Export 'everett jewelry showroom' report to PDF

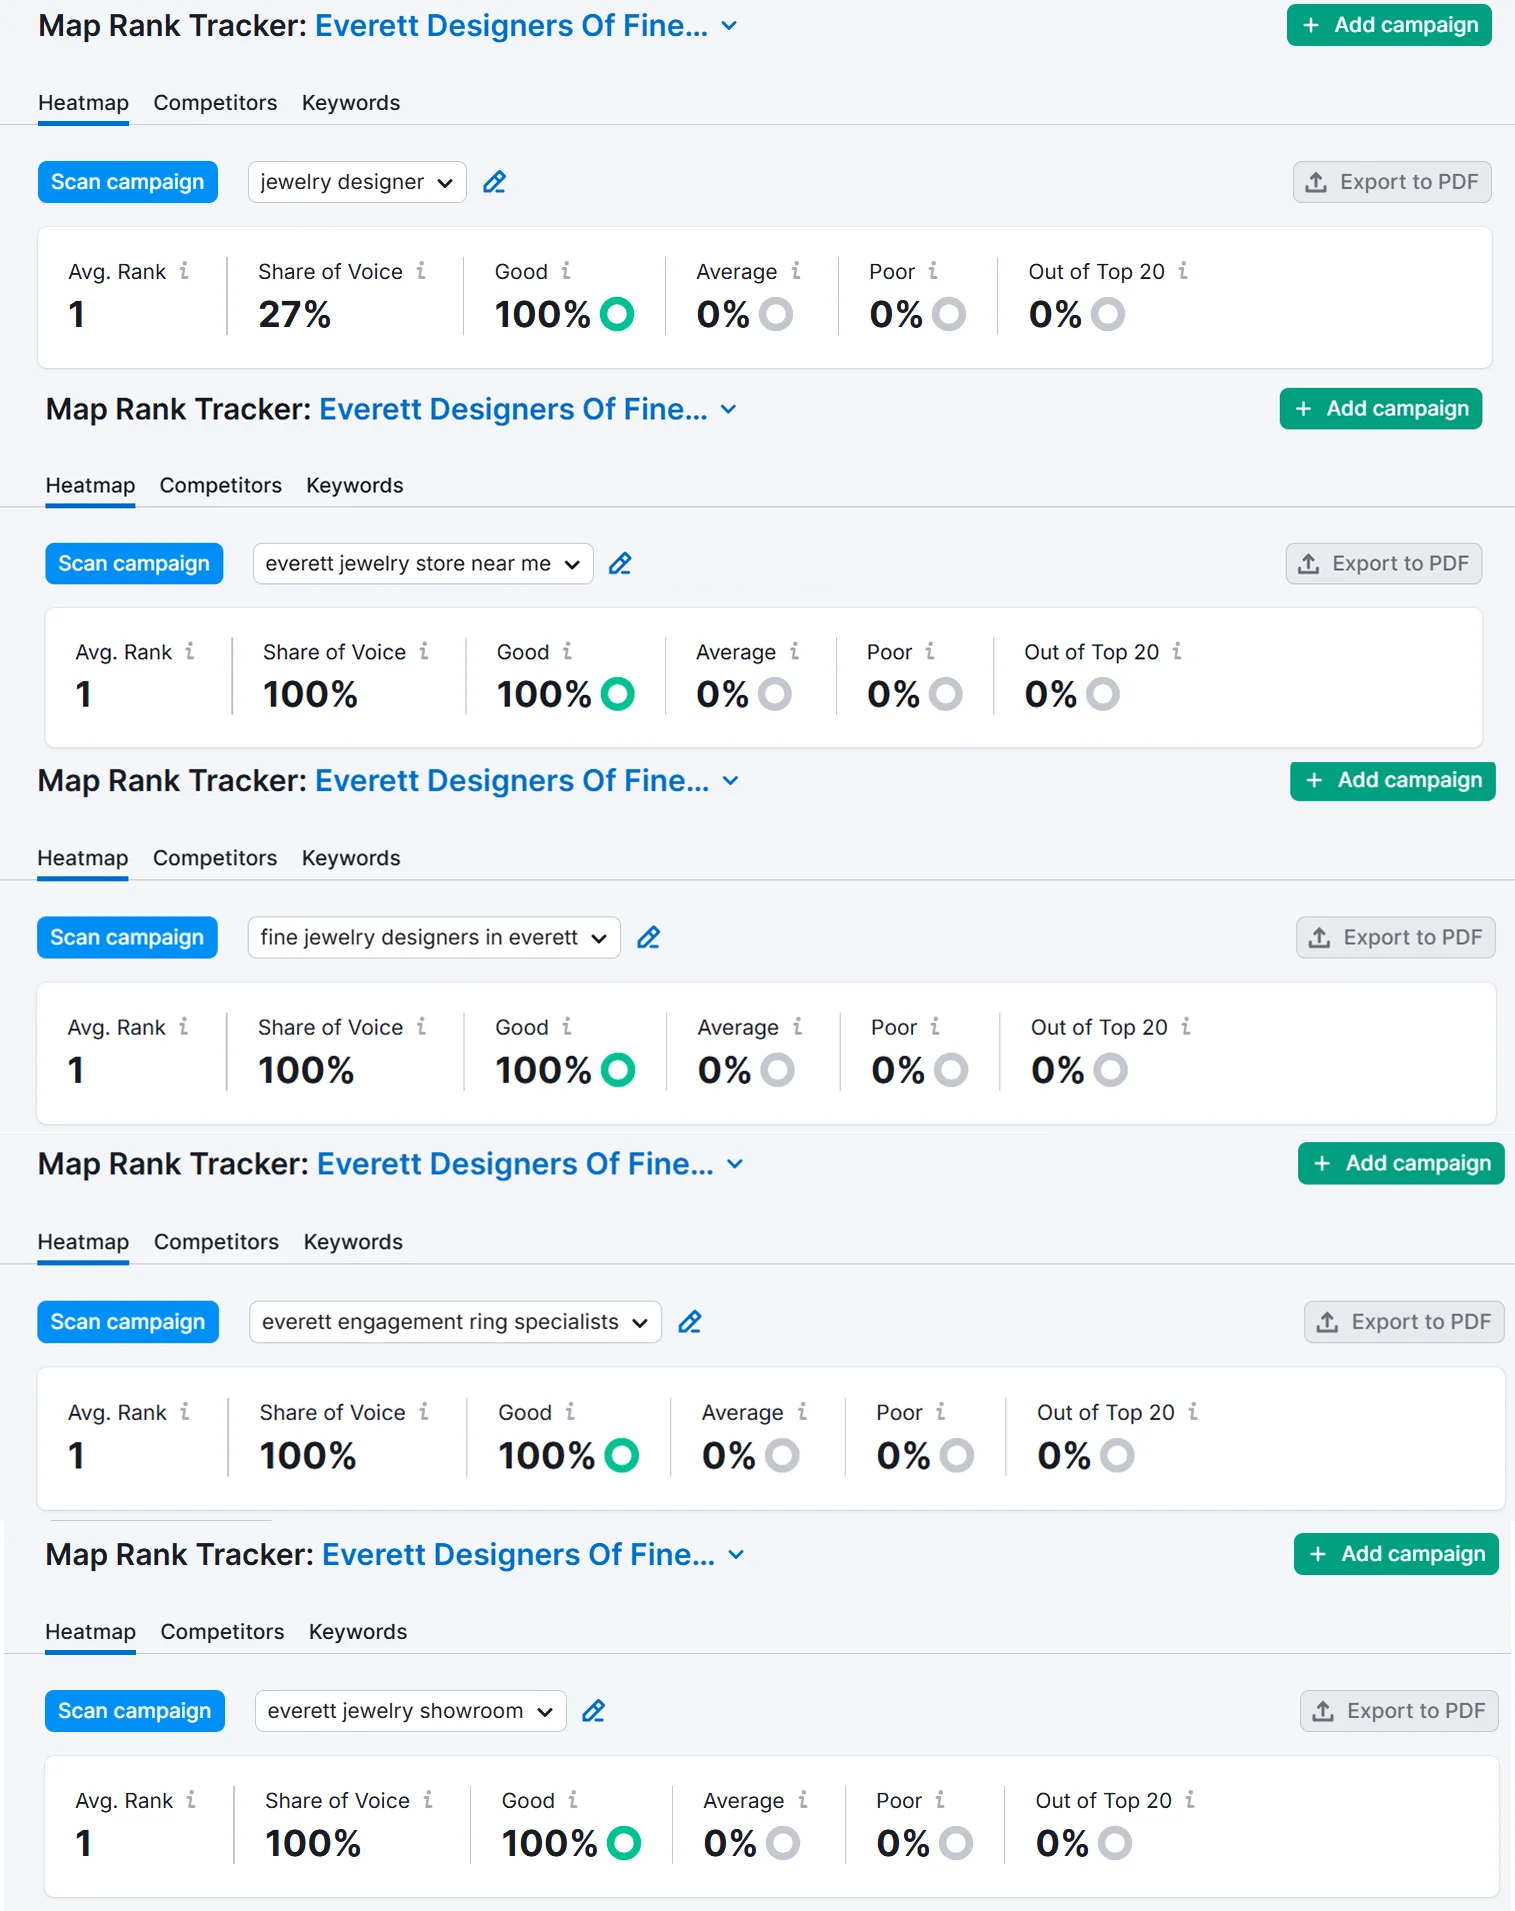coord(1398,1711)
